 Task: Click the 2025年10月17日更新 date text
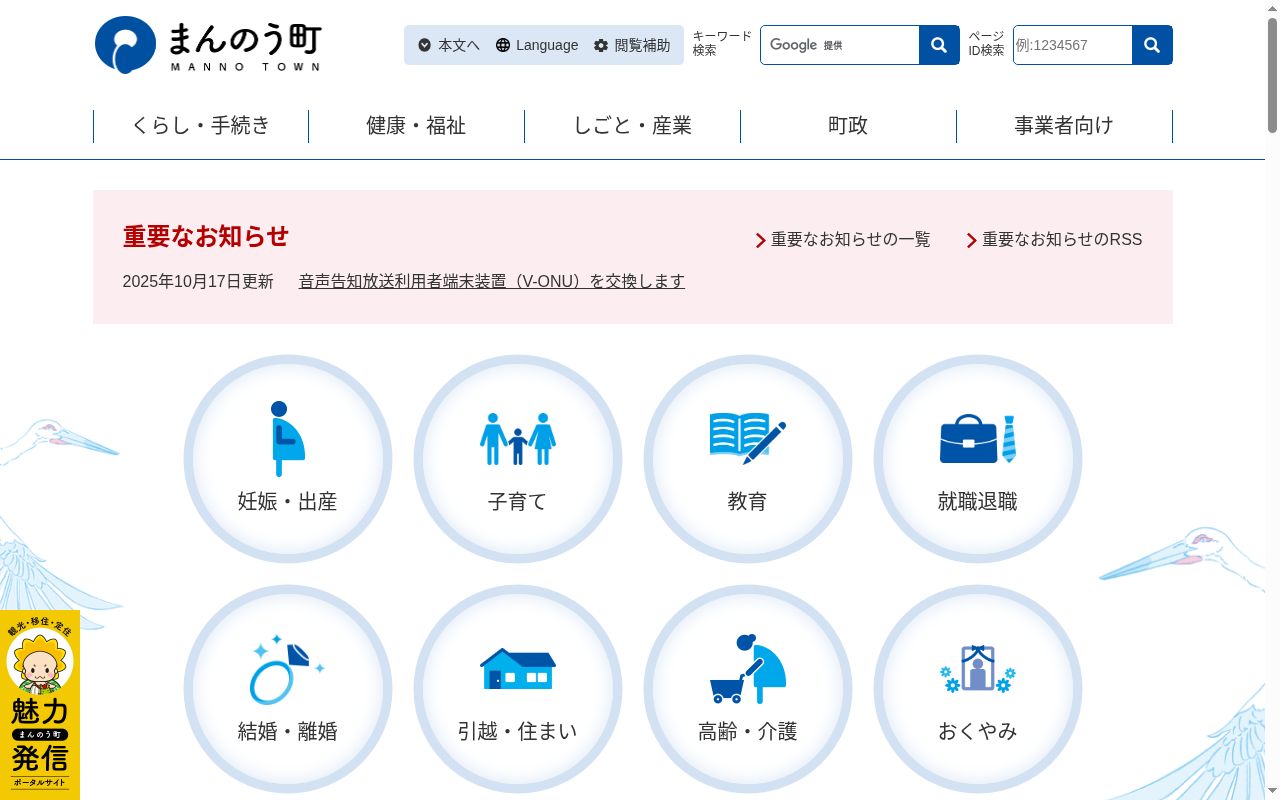click(198, 282)
